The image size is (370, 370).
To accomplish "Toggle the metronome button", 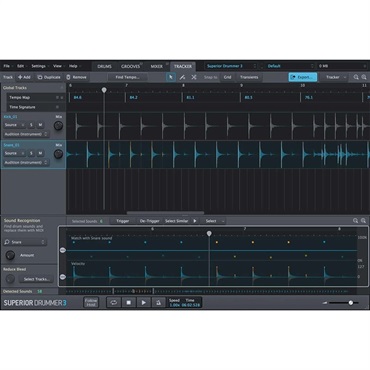I will 158,302.
